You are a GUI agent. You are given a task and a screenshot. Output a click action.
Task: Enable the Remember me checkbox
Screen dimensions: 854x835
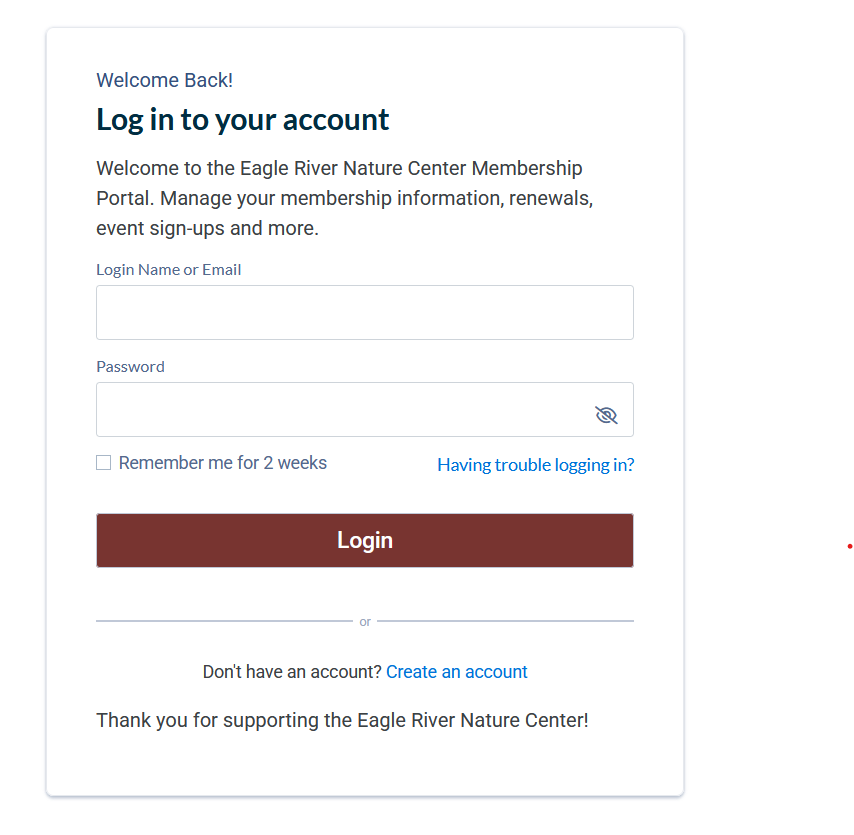pyautogui.click(x=103, y=462)
